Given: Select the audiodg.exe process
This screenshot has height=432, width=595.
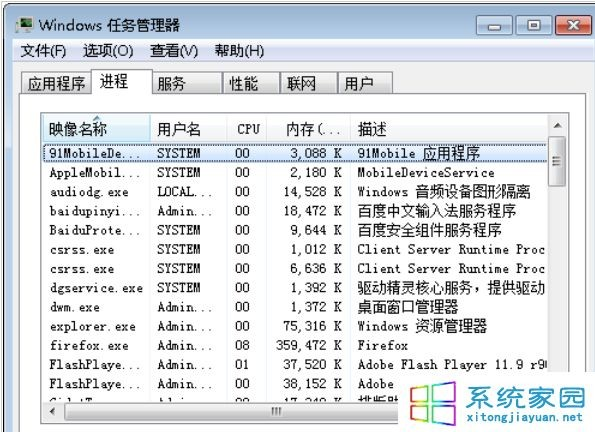Looking at the screenshot, I should click(x=295, y=192).
